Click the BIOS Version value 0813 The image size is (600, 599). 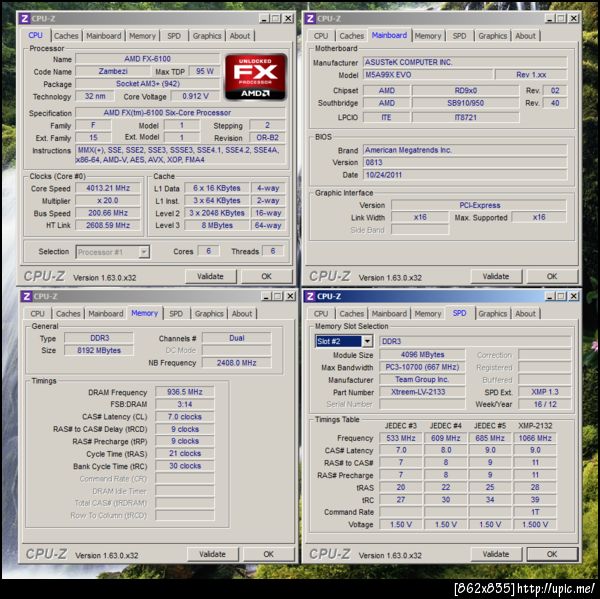pos(465,163)
